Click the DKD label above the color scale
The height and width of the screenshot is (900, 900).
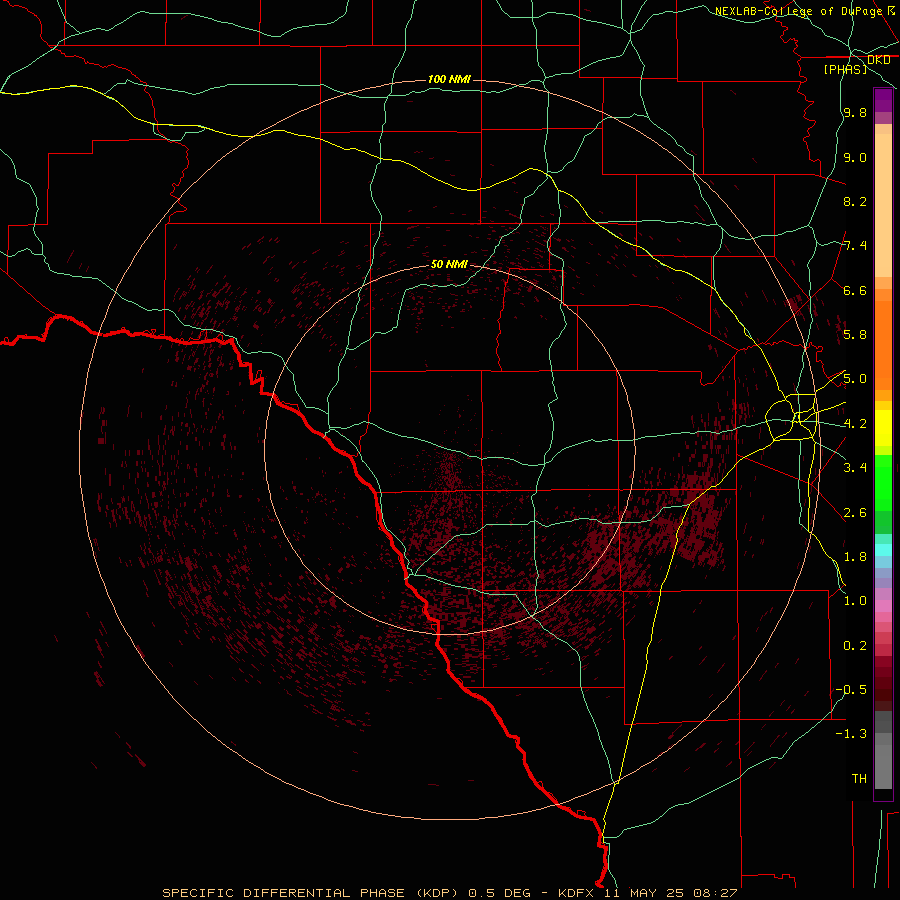[879, 60]
